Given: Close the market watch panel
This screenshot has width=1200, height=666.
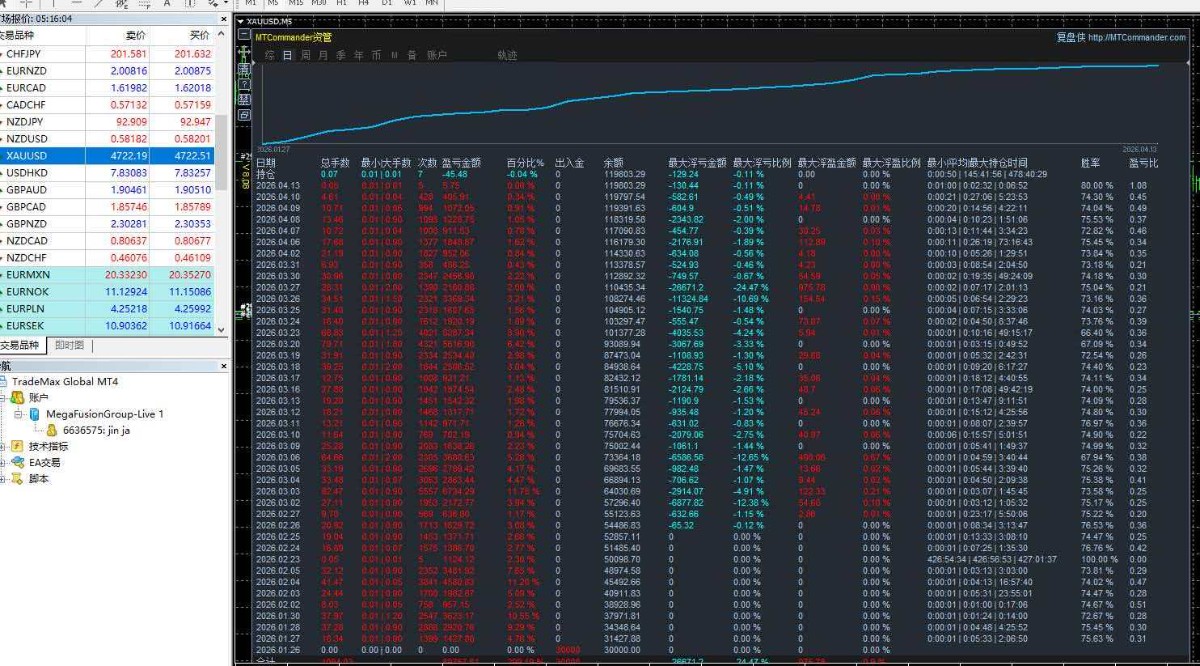Looking at the screenshot, I should pyautogui.click(x=223, y=18).
